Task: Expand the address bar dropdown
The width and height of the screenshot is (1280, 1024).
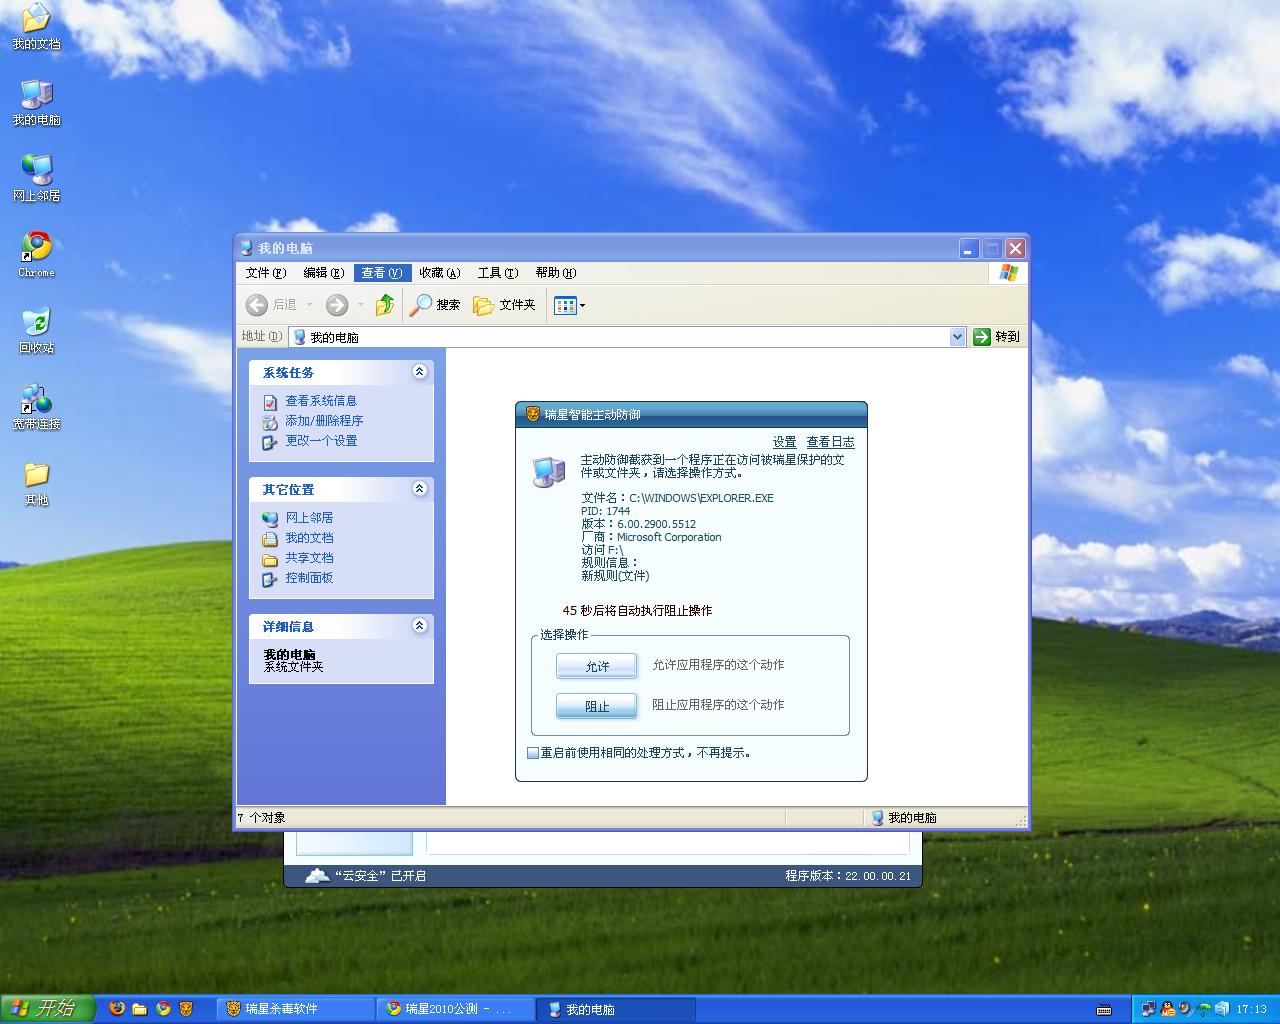Action: point(957,337)
